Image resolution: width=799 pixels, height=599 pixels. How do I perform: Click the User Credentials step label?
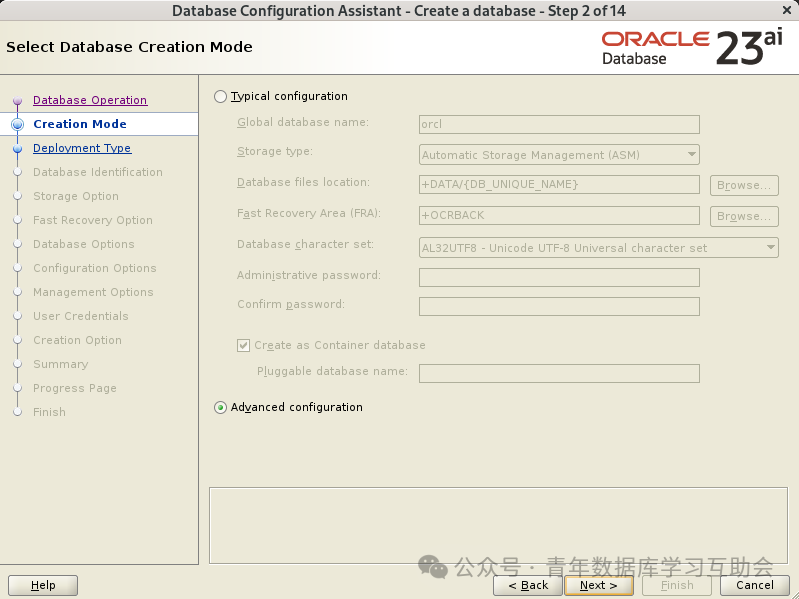pyautogui.click(x=81, y=316)
